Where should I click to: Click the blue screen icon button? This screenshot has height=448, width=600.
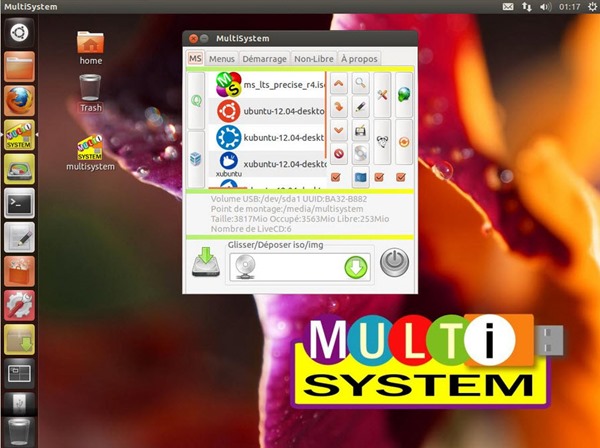tap(360, 177)
